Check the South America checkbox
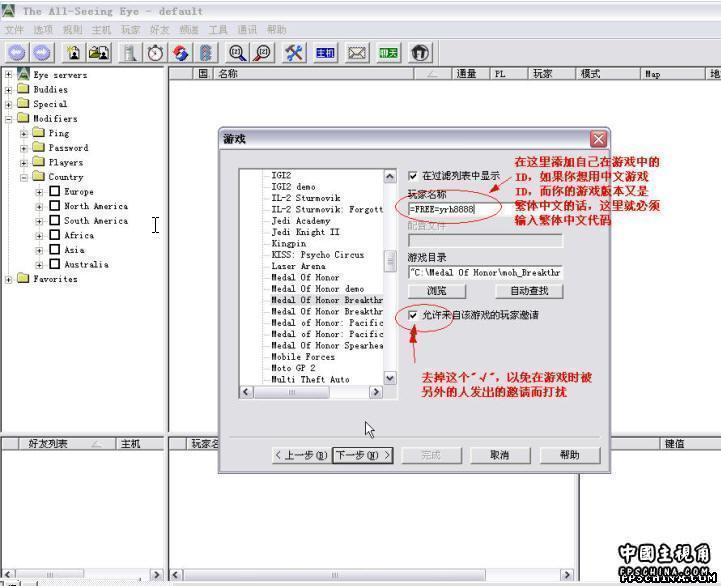Image resolution: width=721 pixels, height=586 pixels. (55, 220)
